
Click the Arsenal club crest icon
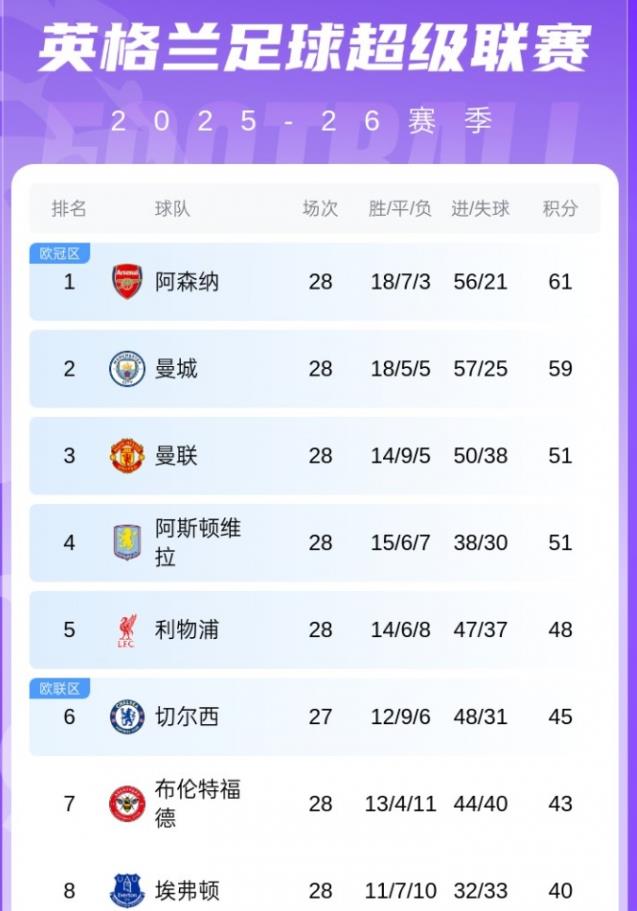coord(127,282)
